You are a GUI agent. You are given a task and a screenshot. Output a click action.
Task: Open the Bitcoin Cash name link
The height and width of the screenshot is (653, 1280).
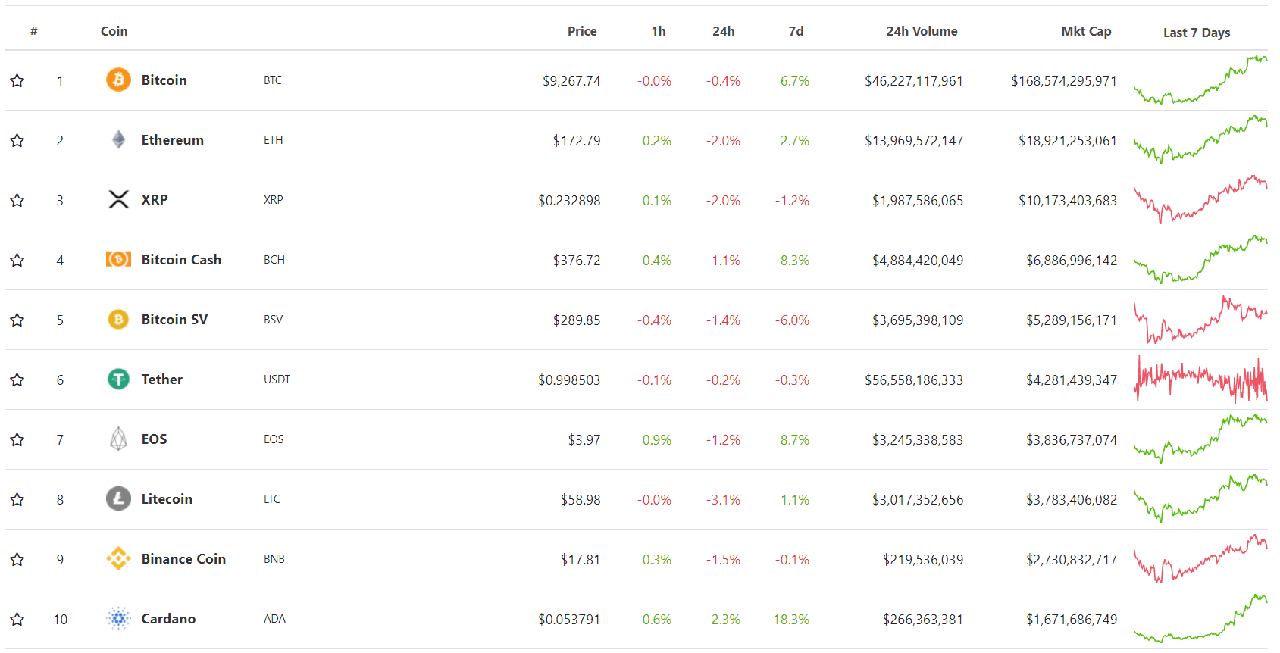(x=181, y=260)
